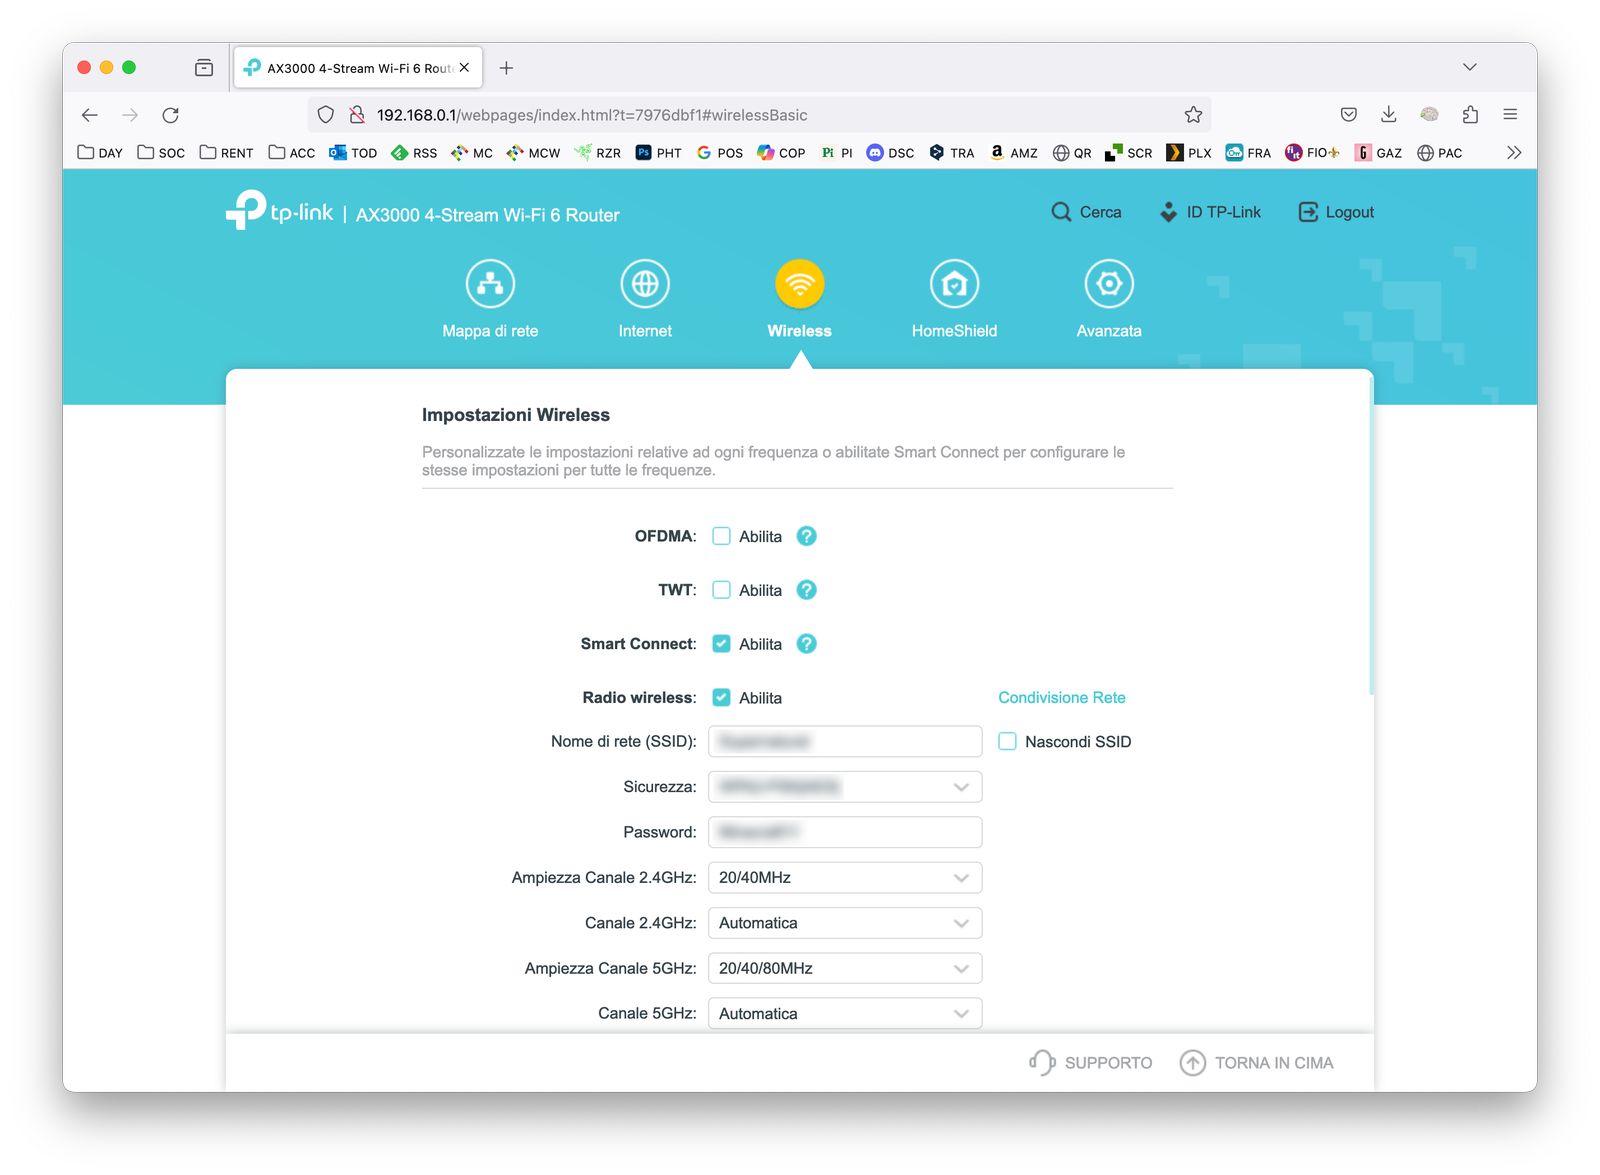Expand the Sicurezza dropdown
The width and height of the screenshot is (1600, 1175).
point(845,787)
